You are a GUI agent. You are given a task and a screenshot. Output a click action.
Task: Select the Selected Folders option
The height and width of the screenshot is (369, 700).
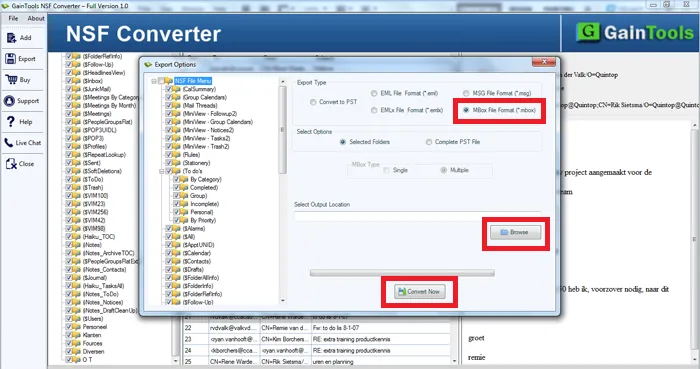point(365,142)
